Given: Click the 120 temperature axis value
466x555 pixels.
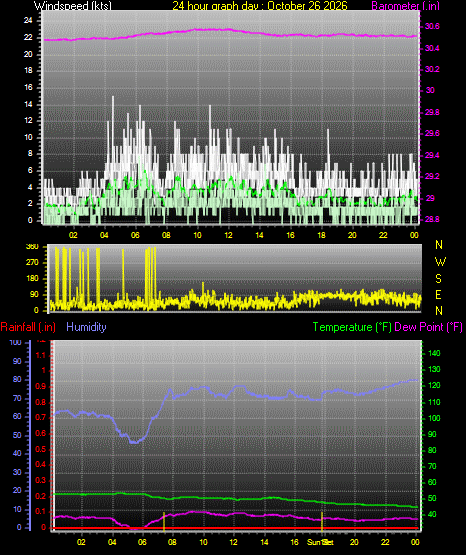Looking at the screenshot, I should coord(434,386).
